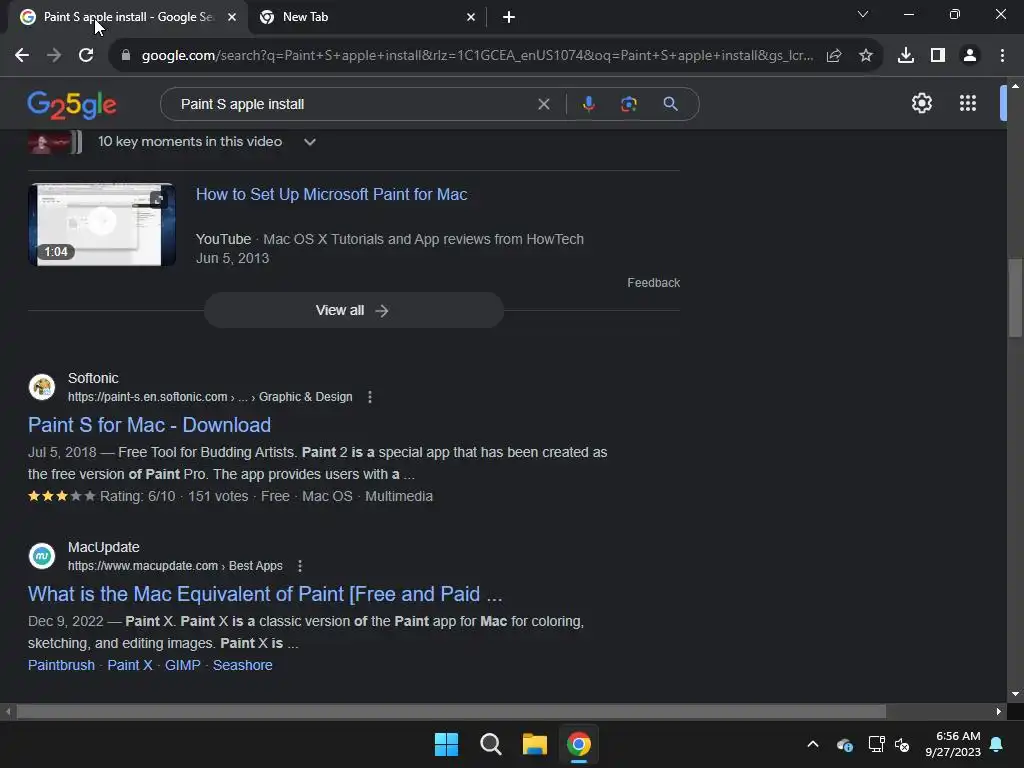Click the Chrome taskbar icon
Image resolution: width=1024 pixels, height=768 pixels.
click(x=579, y=744)
